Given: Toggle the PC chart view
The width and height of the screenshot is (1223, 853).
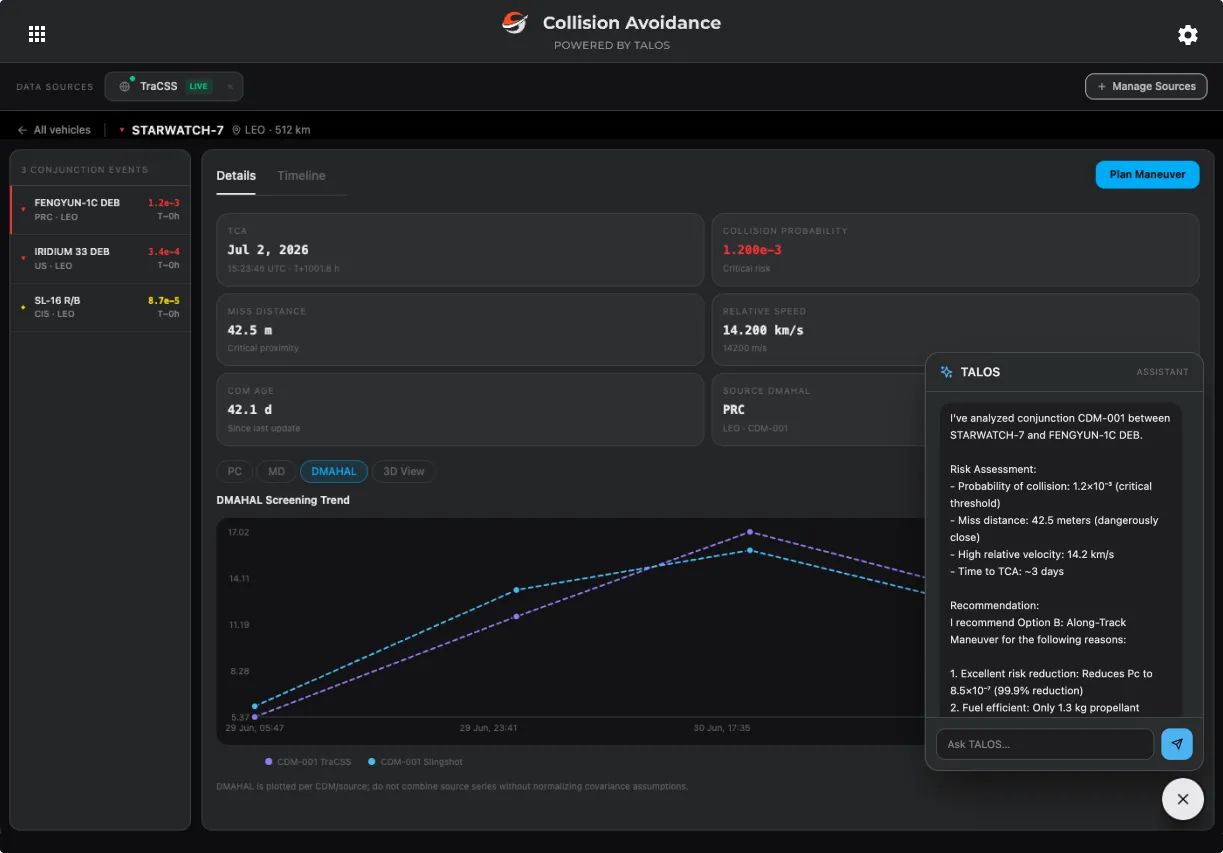Looking at the screenshot, I should click(235, 471).
